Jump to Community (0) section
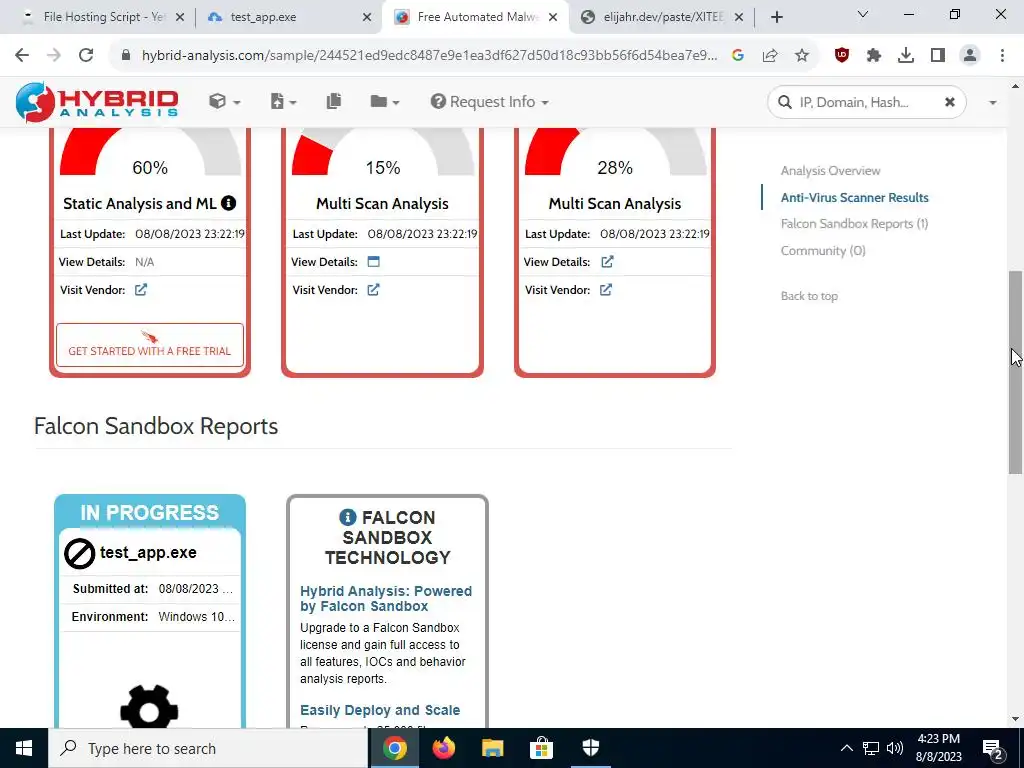The image size is (1024, 768). (823, 251)
